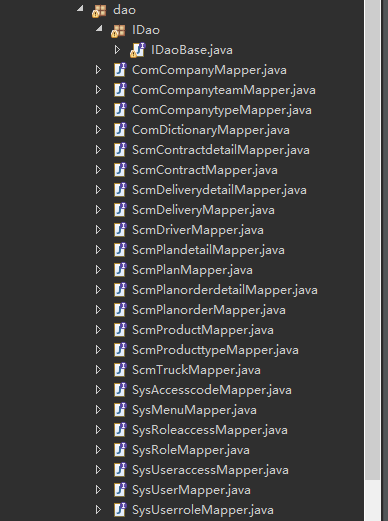Viewport: 388px width, 521px height.
Task: Click the ScmTruckMapper.java file icon
Action: click(120, 370)
